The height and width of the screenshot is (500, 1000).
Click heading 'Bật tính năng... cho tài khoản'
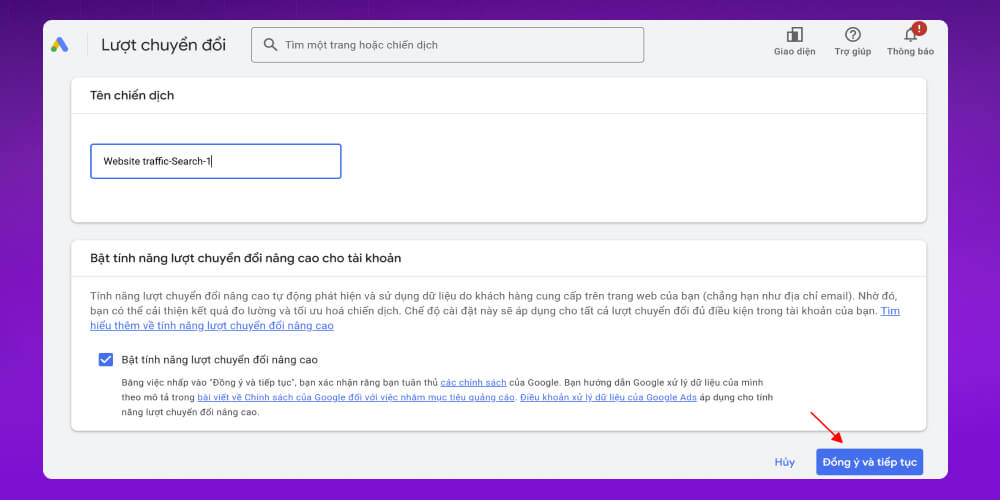[245, 258]
